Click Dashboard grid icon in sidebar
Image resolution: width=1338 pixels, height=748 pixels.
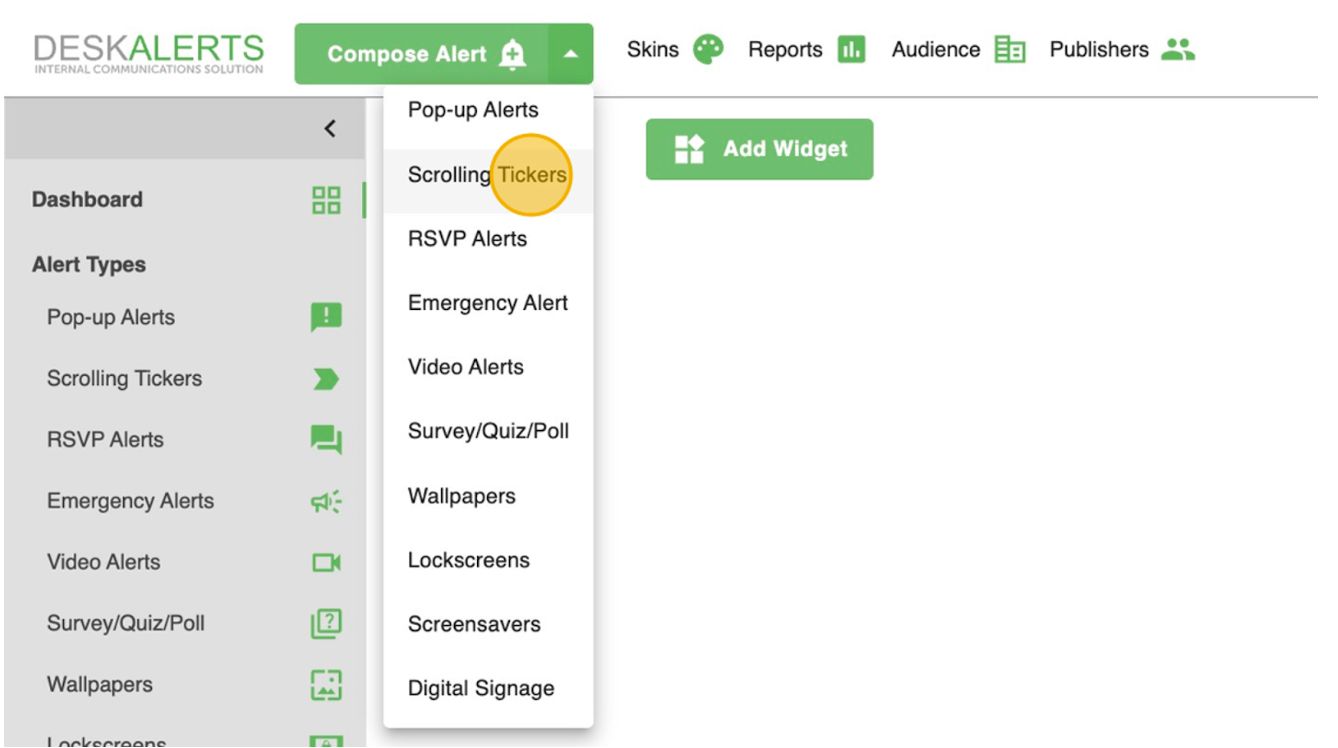tap(326, 200)
